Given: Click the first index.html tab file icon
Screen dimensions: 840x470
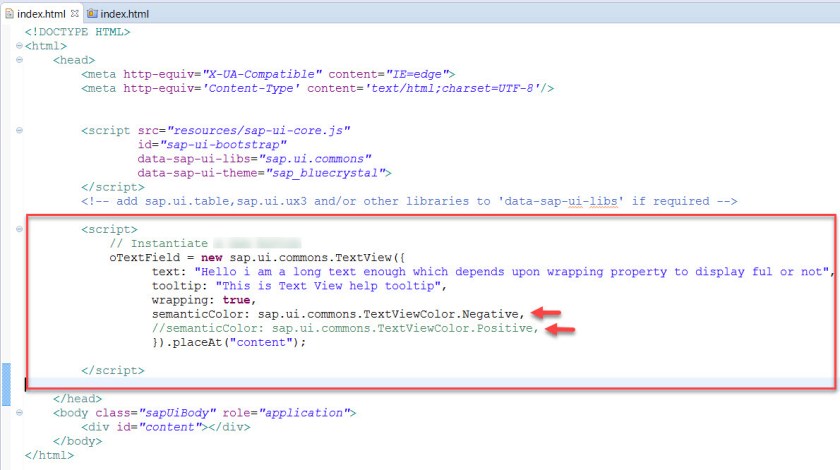Looking at the screenshot, I should pyautogui.click(x=10, y=13).
